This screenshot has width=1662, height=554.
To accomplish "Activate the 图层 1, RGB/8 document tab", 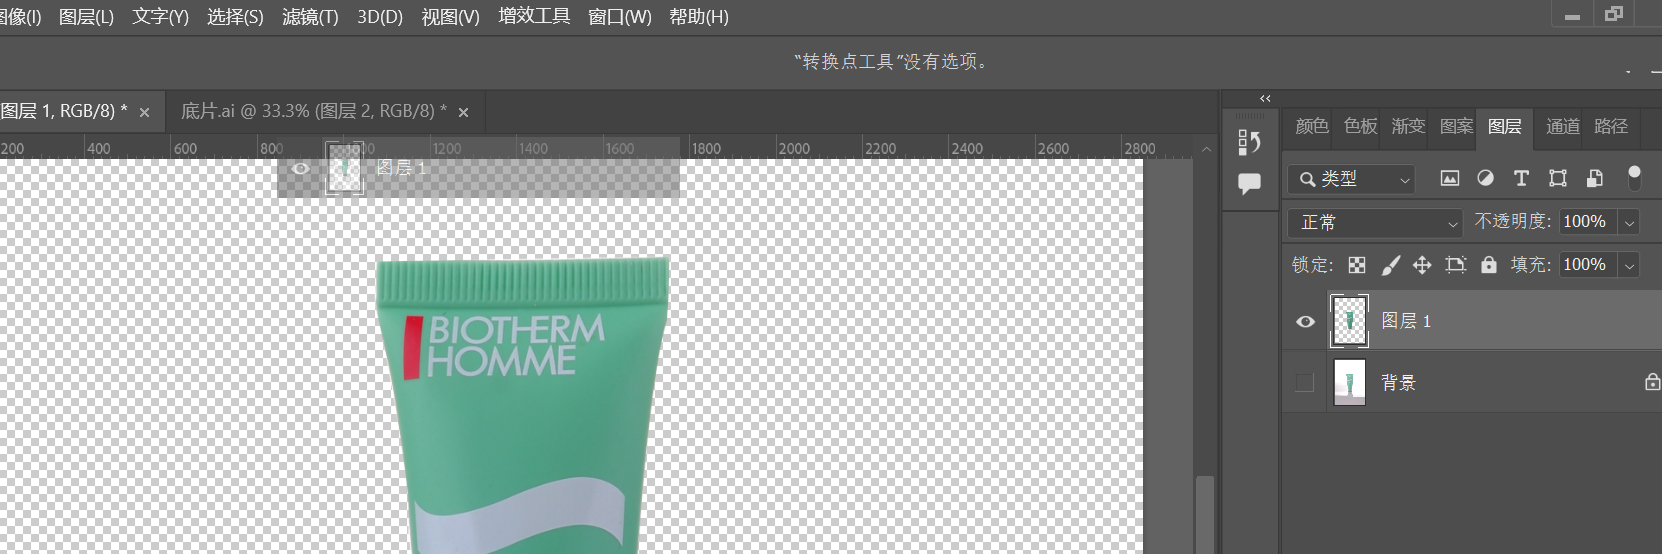I will pos(64,112).
